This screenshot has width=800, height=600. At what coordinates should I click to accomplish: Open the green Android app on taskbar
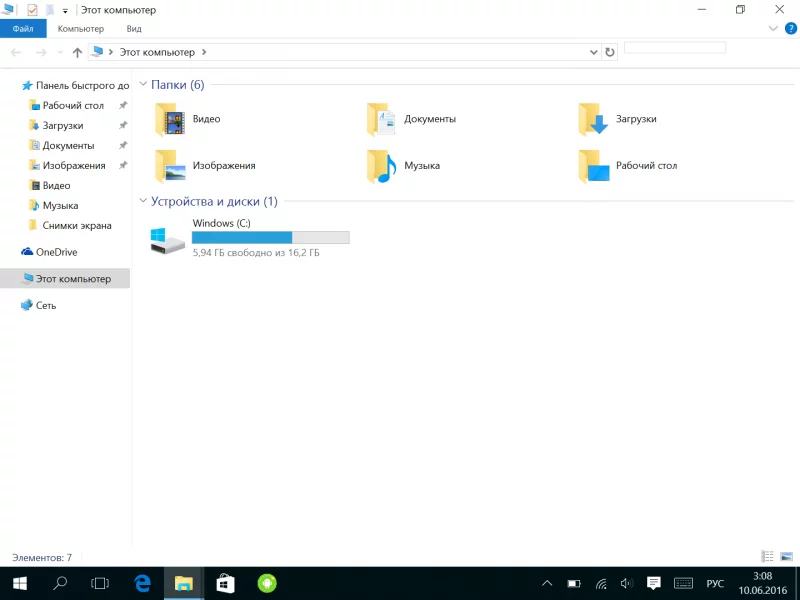point(267,583)
